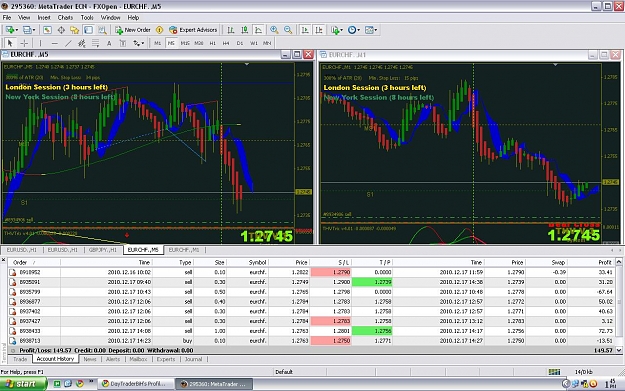The width and height of the screenshot is (625, 391).
Task: Toggle the Auto Scroll chart icon
Action: coord(305,30)
